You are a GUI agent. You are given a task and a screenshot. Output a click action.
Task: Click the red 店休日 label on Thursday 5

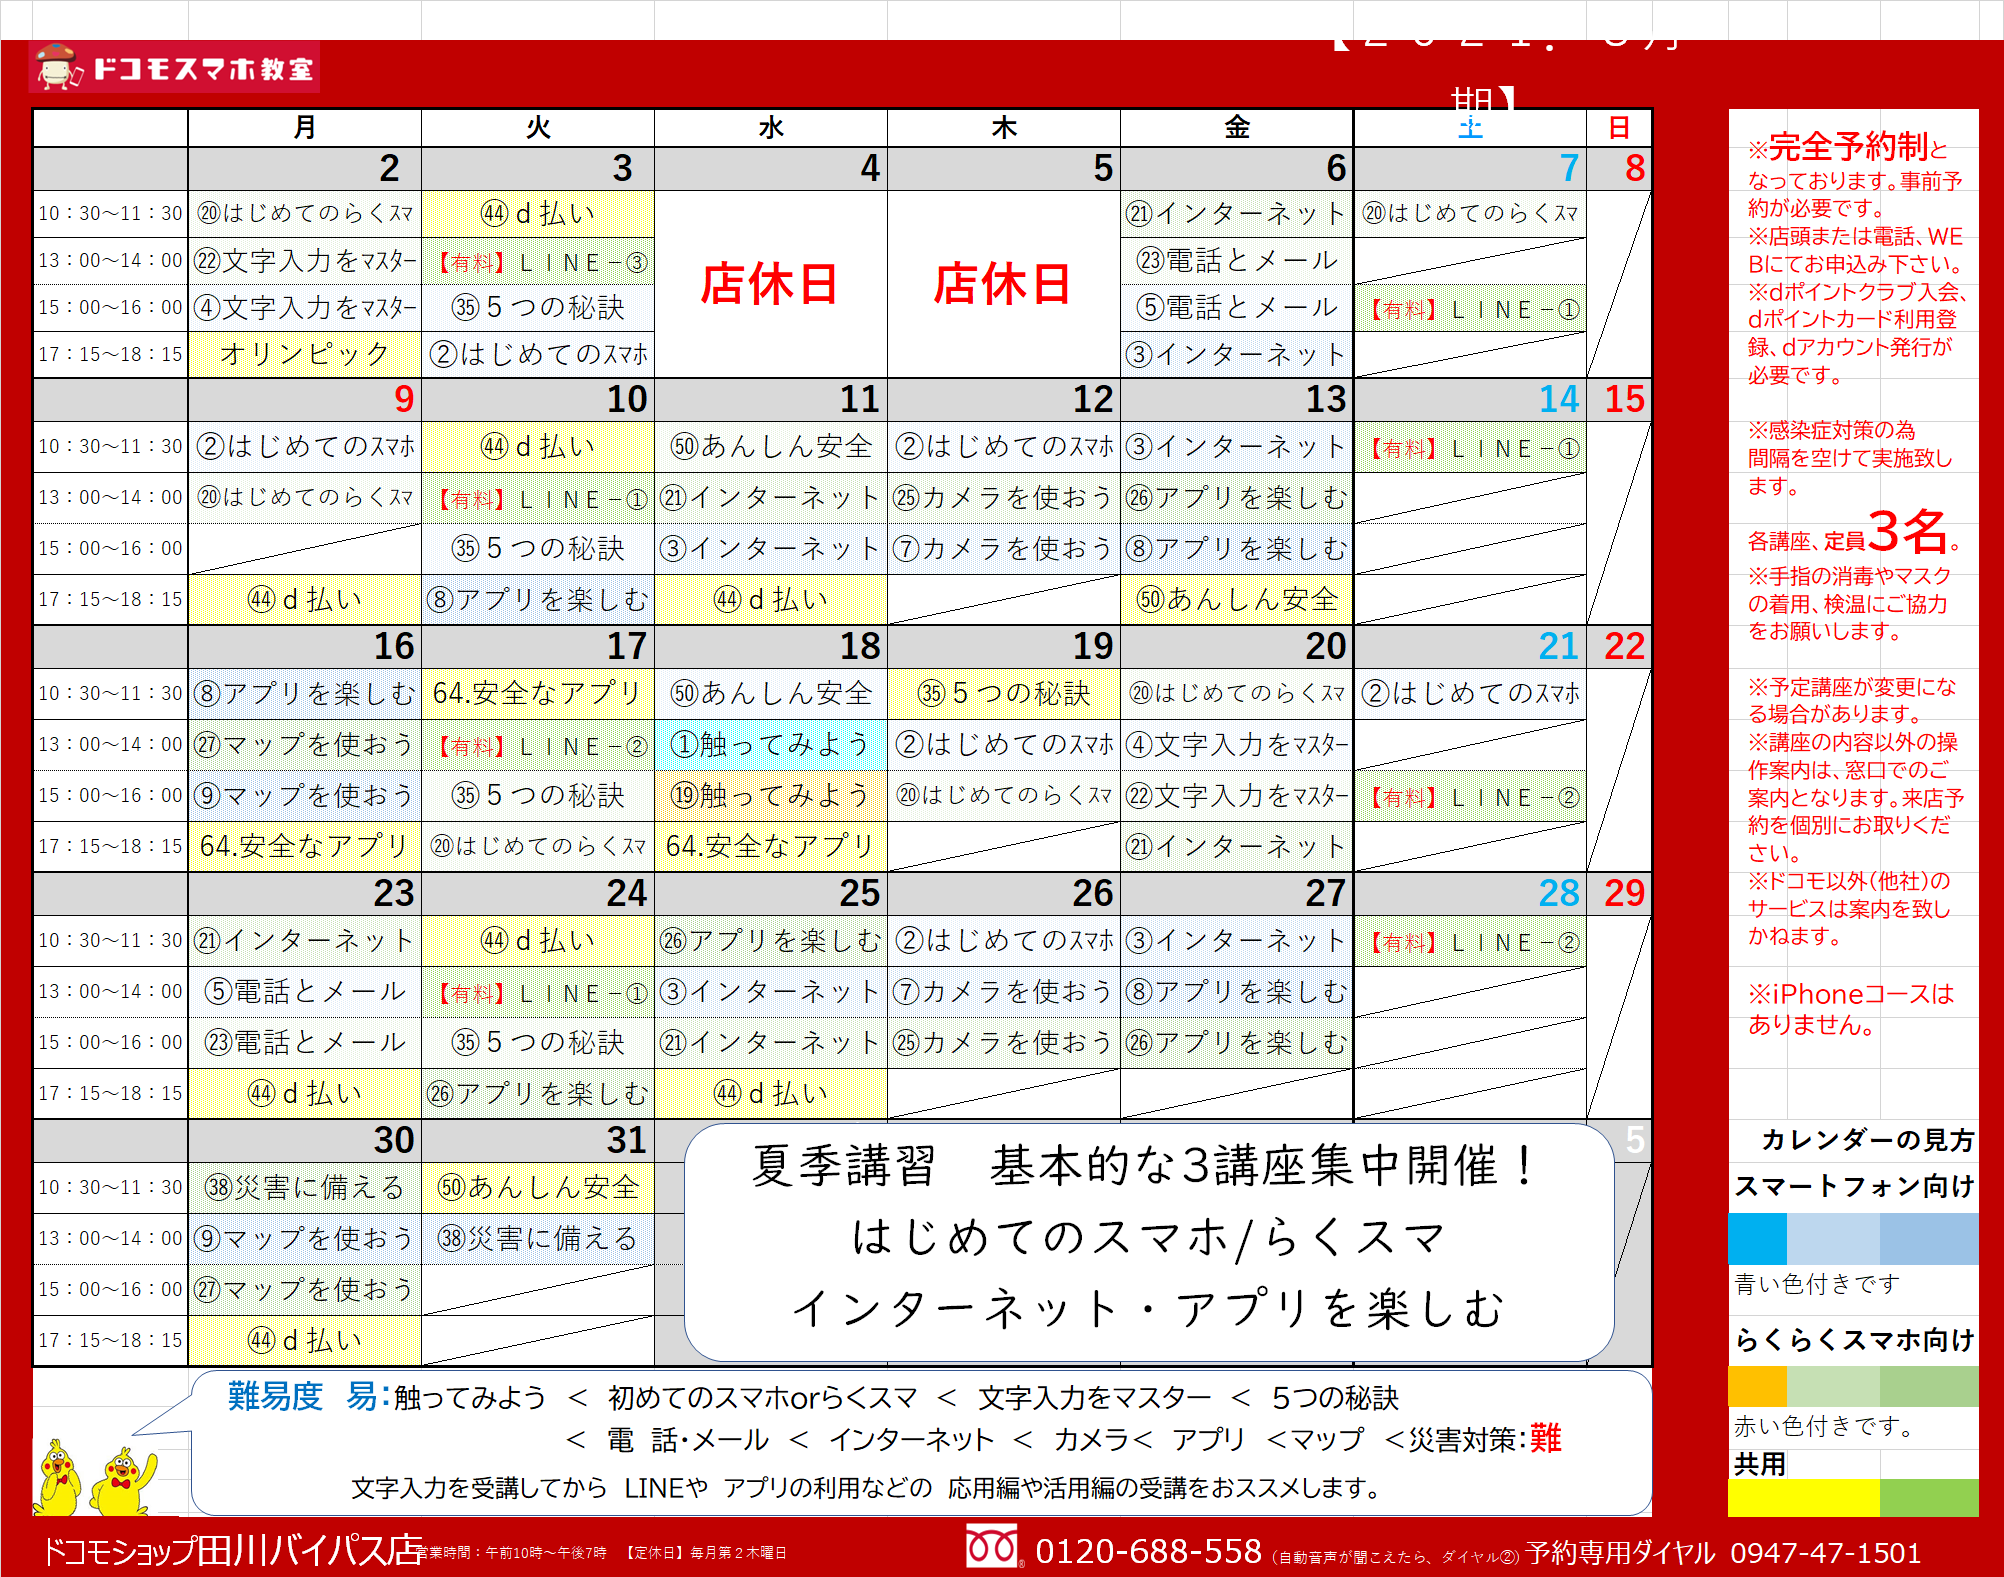coord(1002,284)
